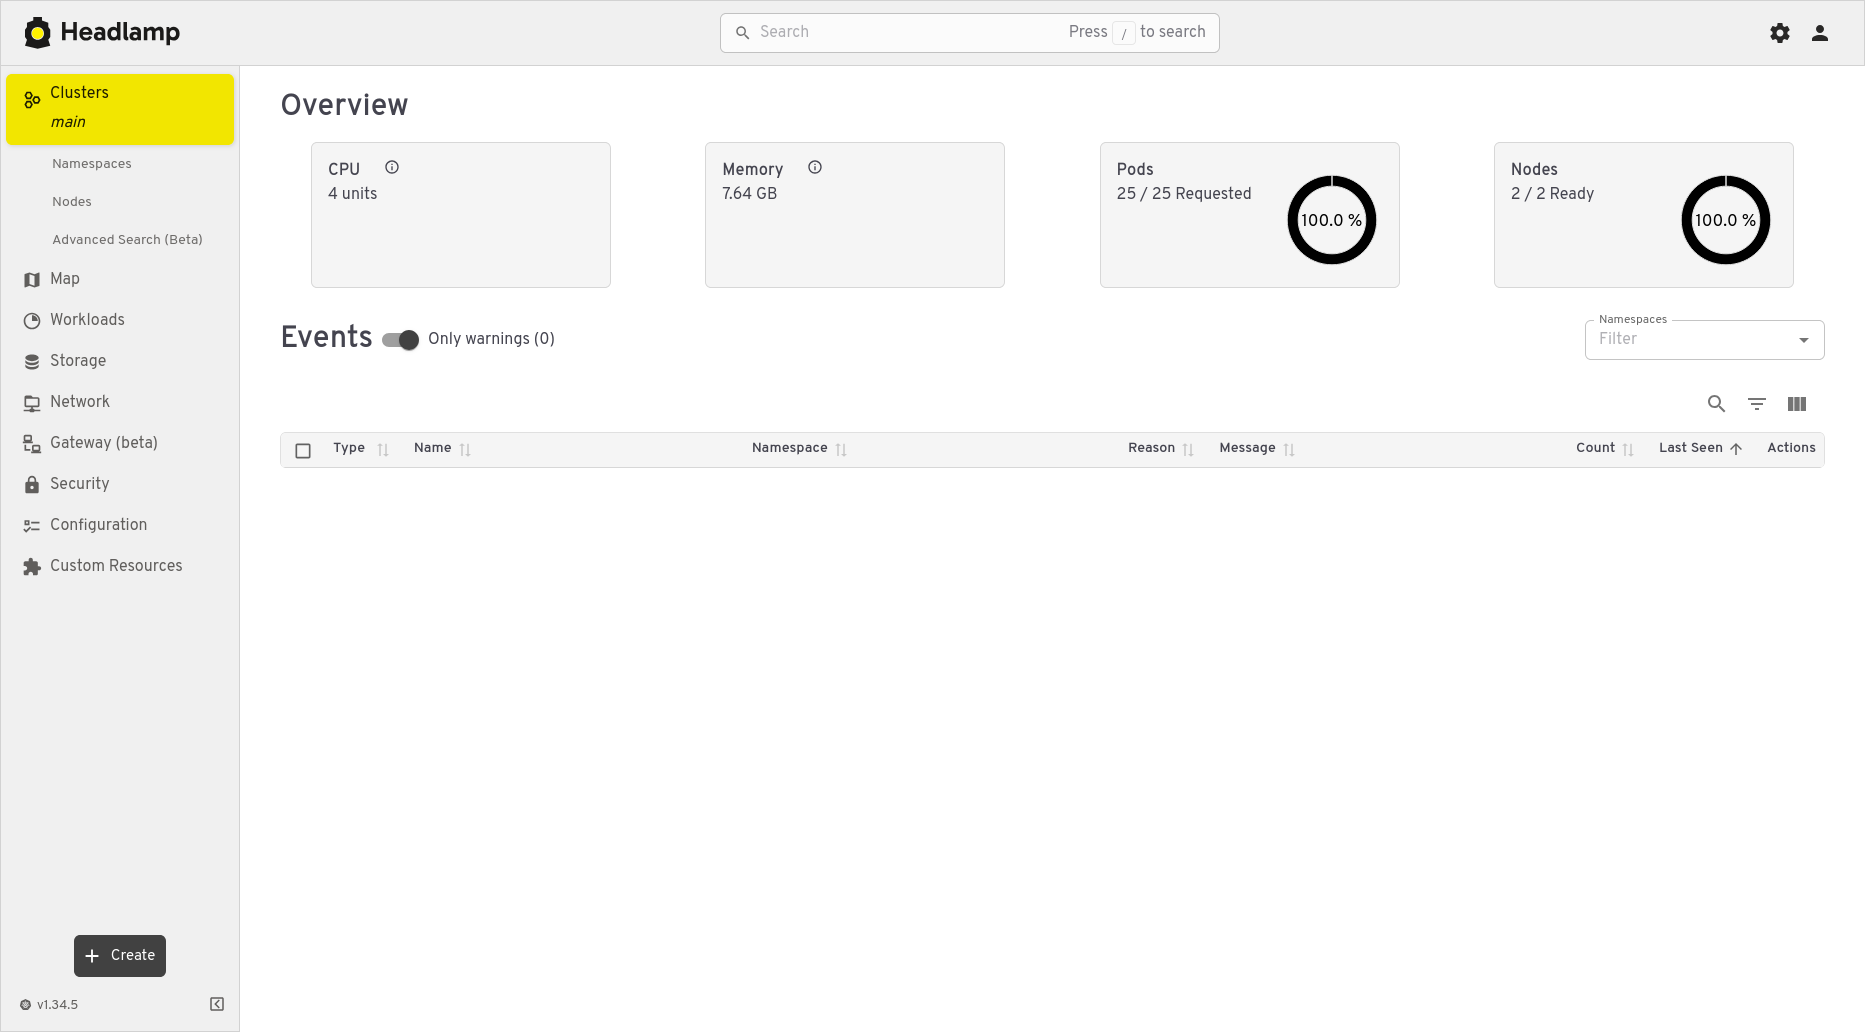Open the Security section
This screenshot has height=1032, width=1865.
pyautogui.click(x=79, y=484)
